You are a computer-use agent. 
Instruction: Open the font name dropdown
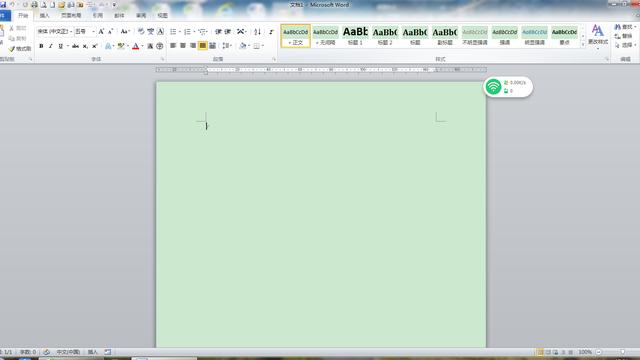71,31
